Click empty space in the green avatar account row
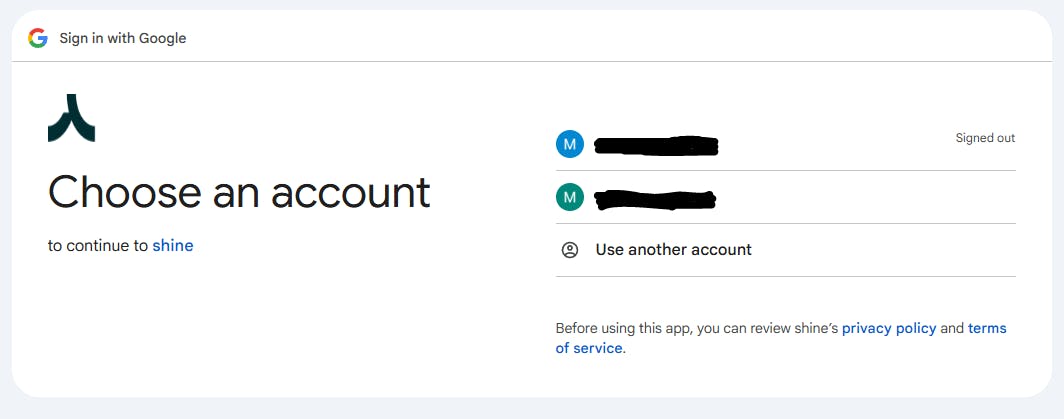Screen dimensions: 1064x419 coord(860,198)
